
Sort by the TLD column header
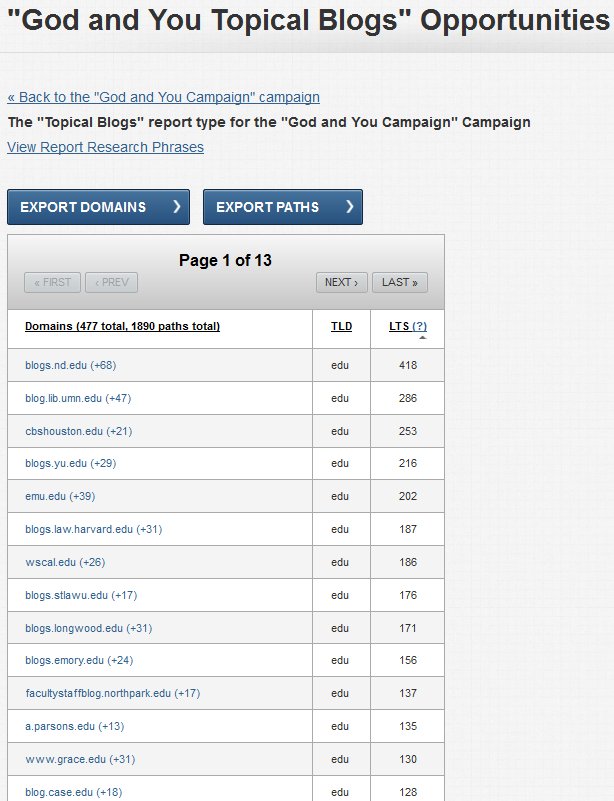click(x=341, y=326)
